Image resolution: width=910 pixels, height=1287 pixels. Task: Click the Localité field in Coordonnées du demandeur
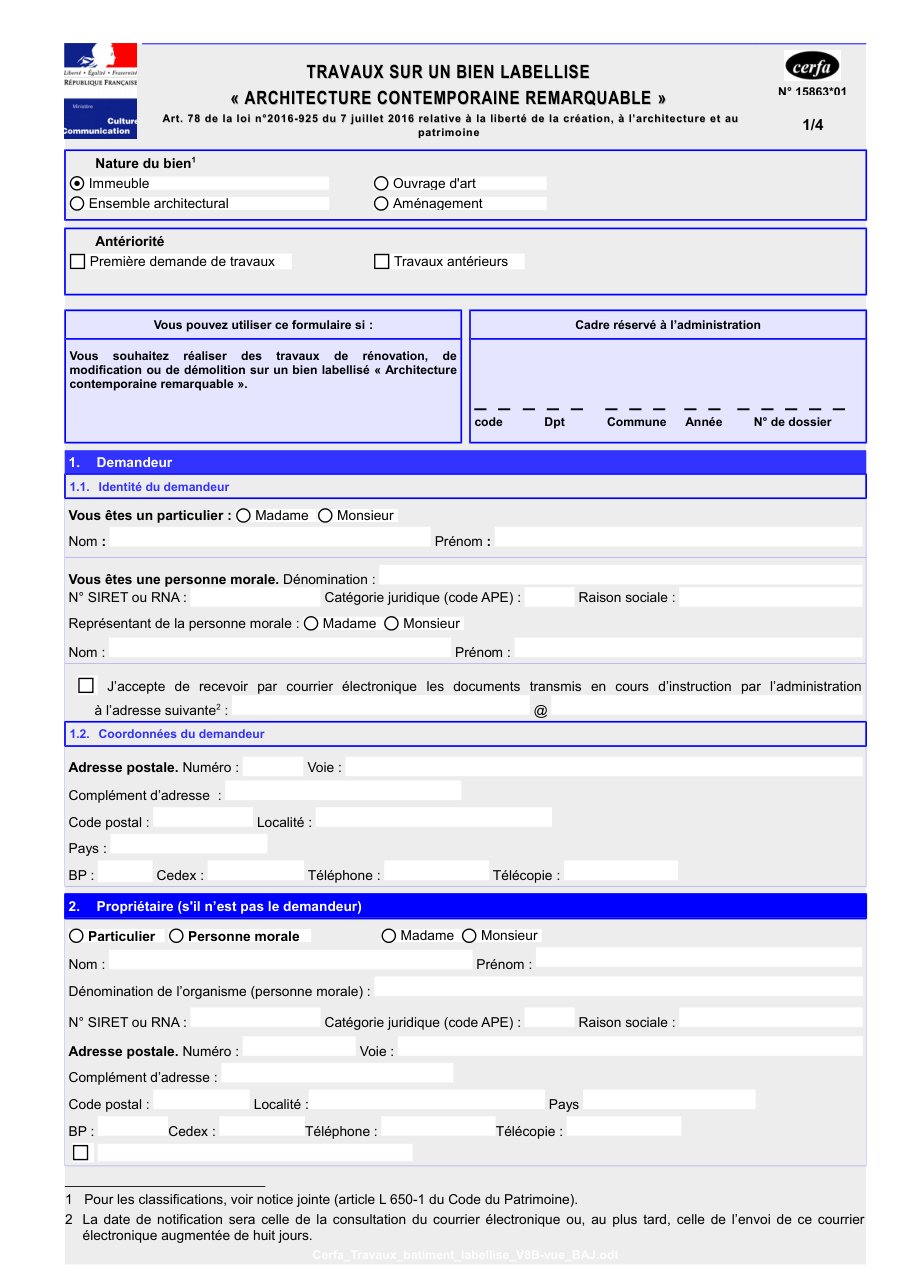pos(434,818)
